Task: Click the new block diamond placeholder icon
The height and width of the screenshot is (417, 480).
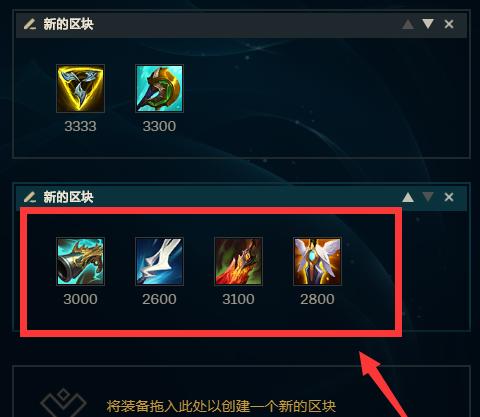Action: coord(63,403)
